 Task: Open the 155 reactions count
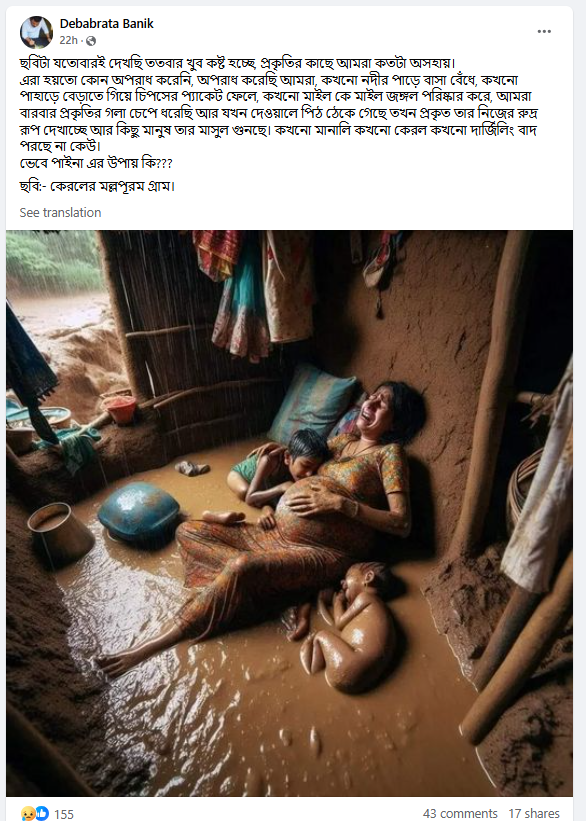[64, 814]
